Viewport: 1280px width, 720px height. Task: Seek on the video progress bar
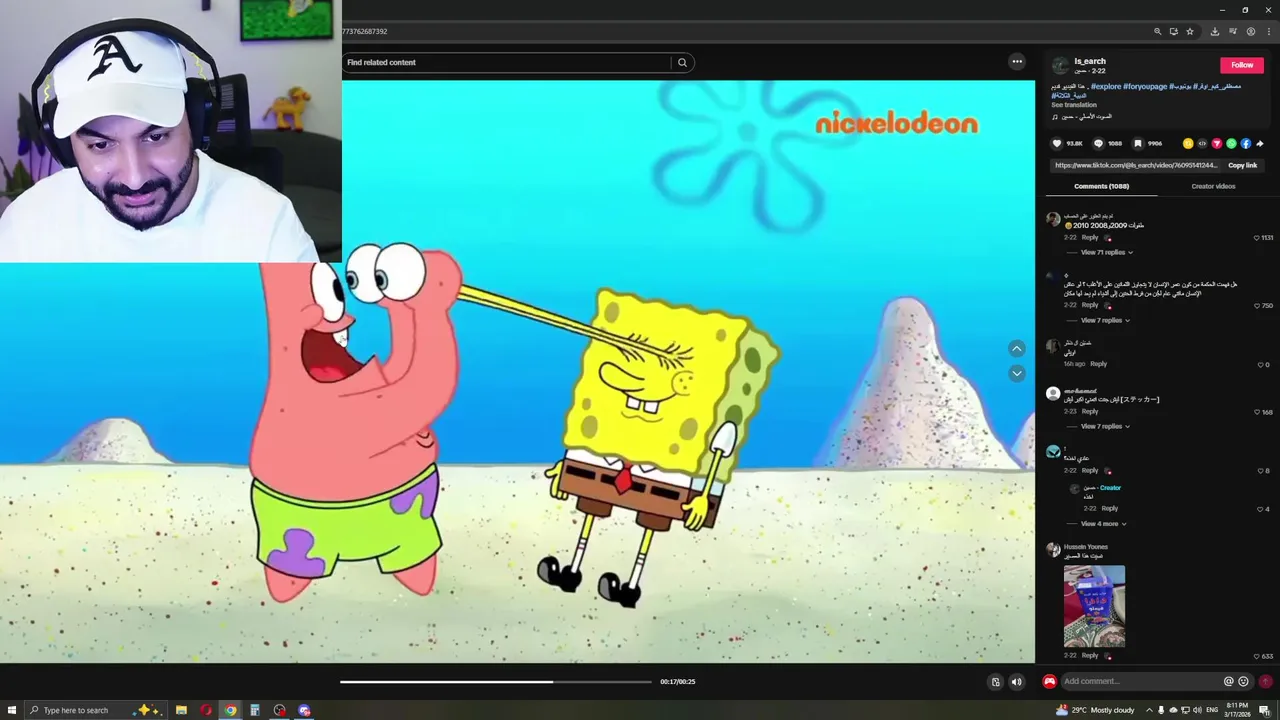tap(495, 682)
